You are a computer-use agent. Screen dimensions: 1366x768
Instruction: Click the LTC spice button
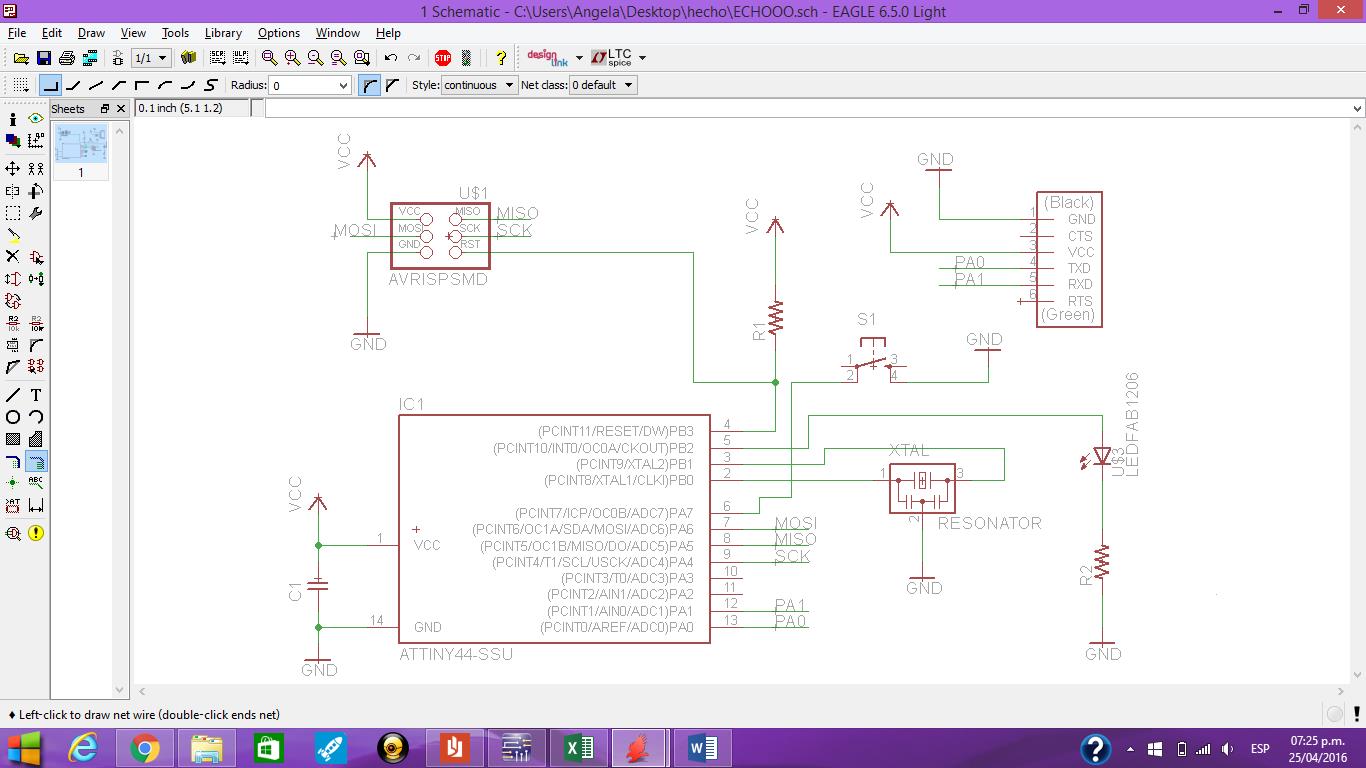click(612, 58)
